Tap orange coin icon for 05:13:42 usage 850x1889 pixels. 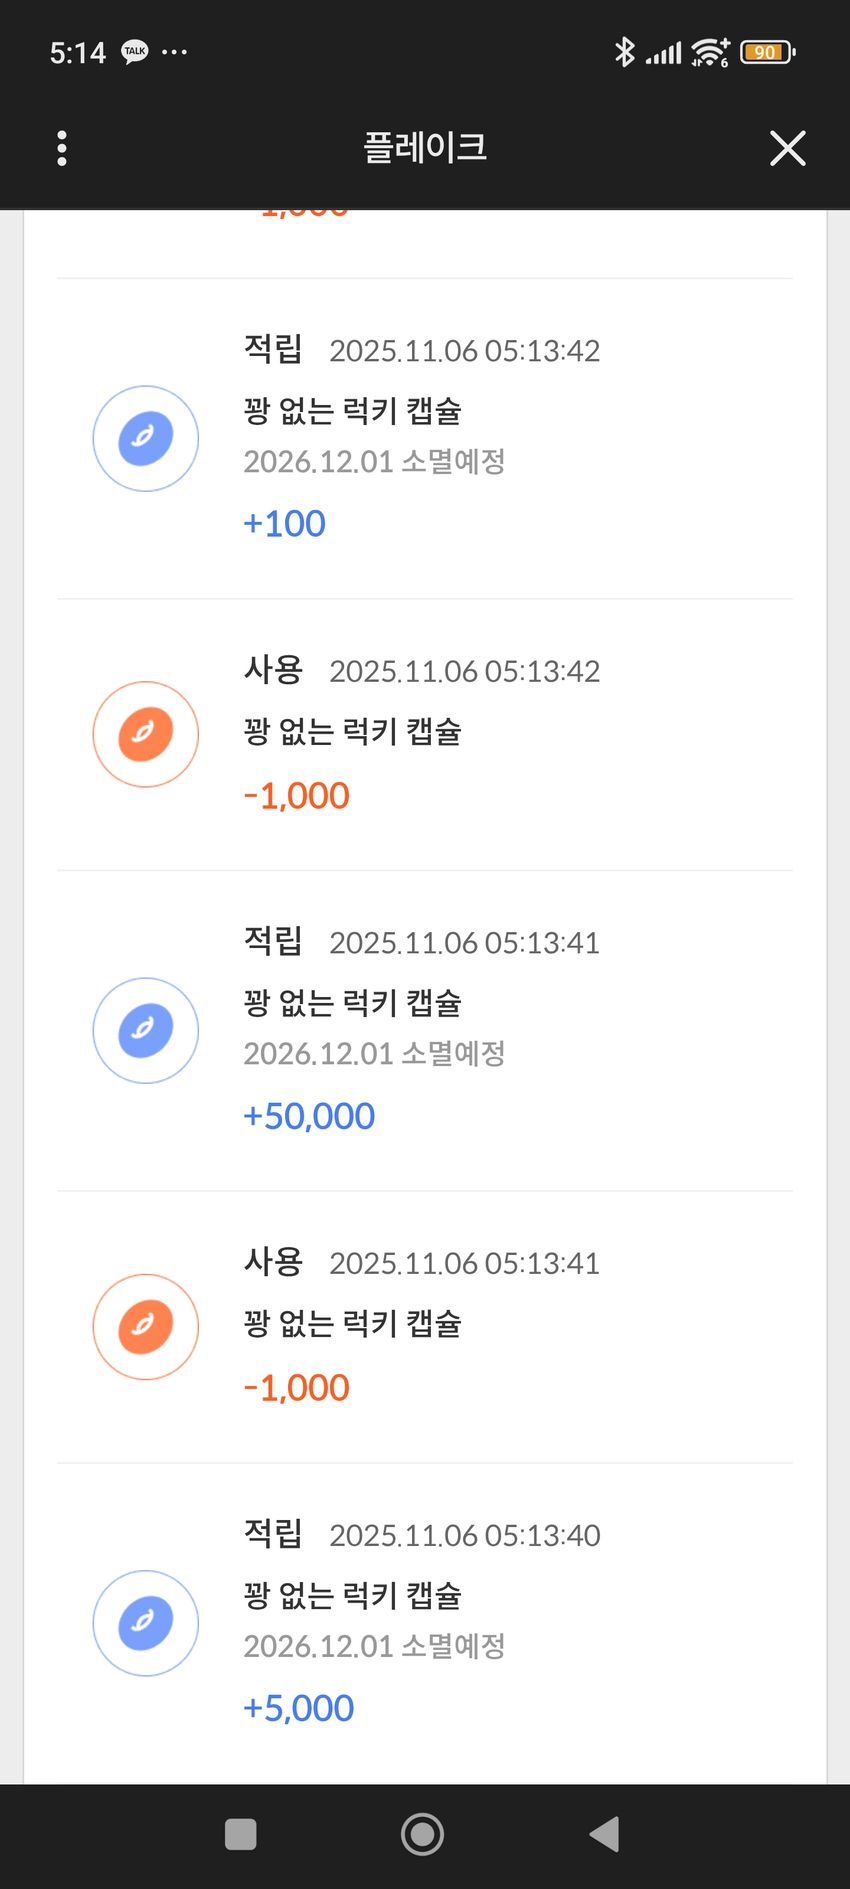[x=146, y=734]
